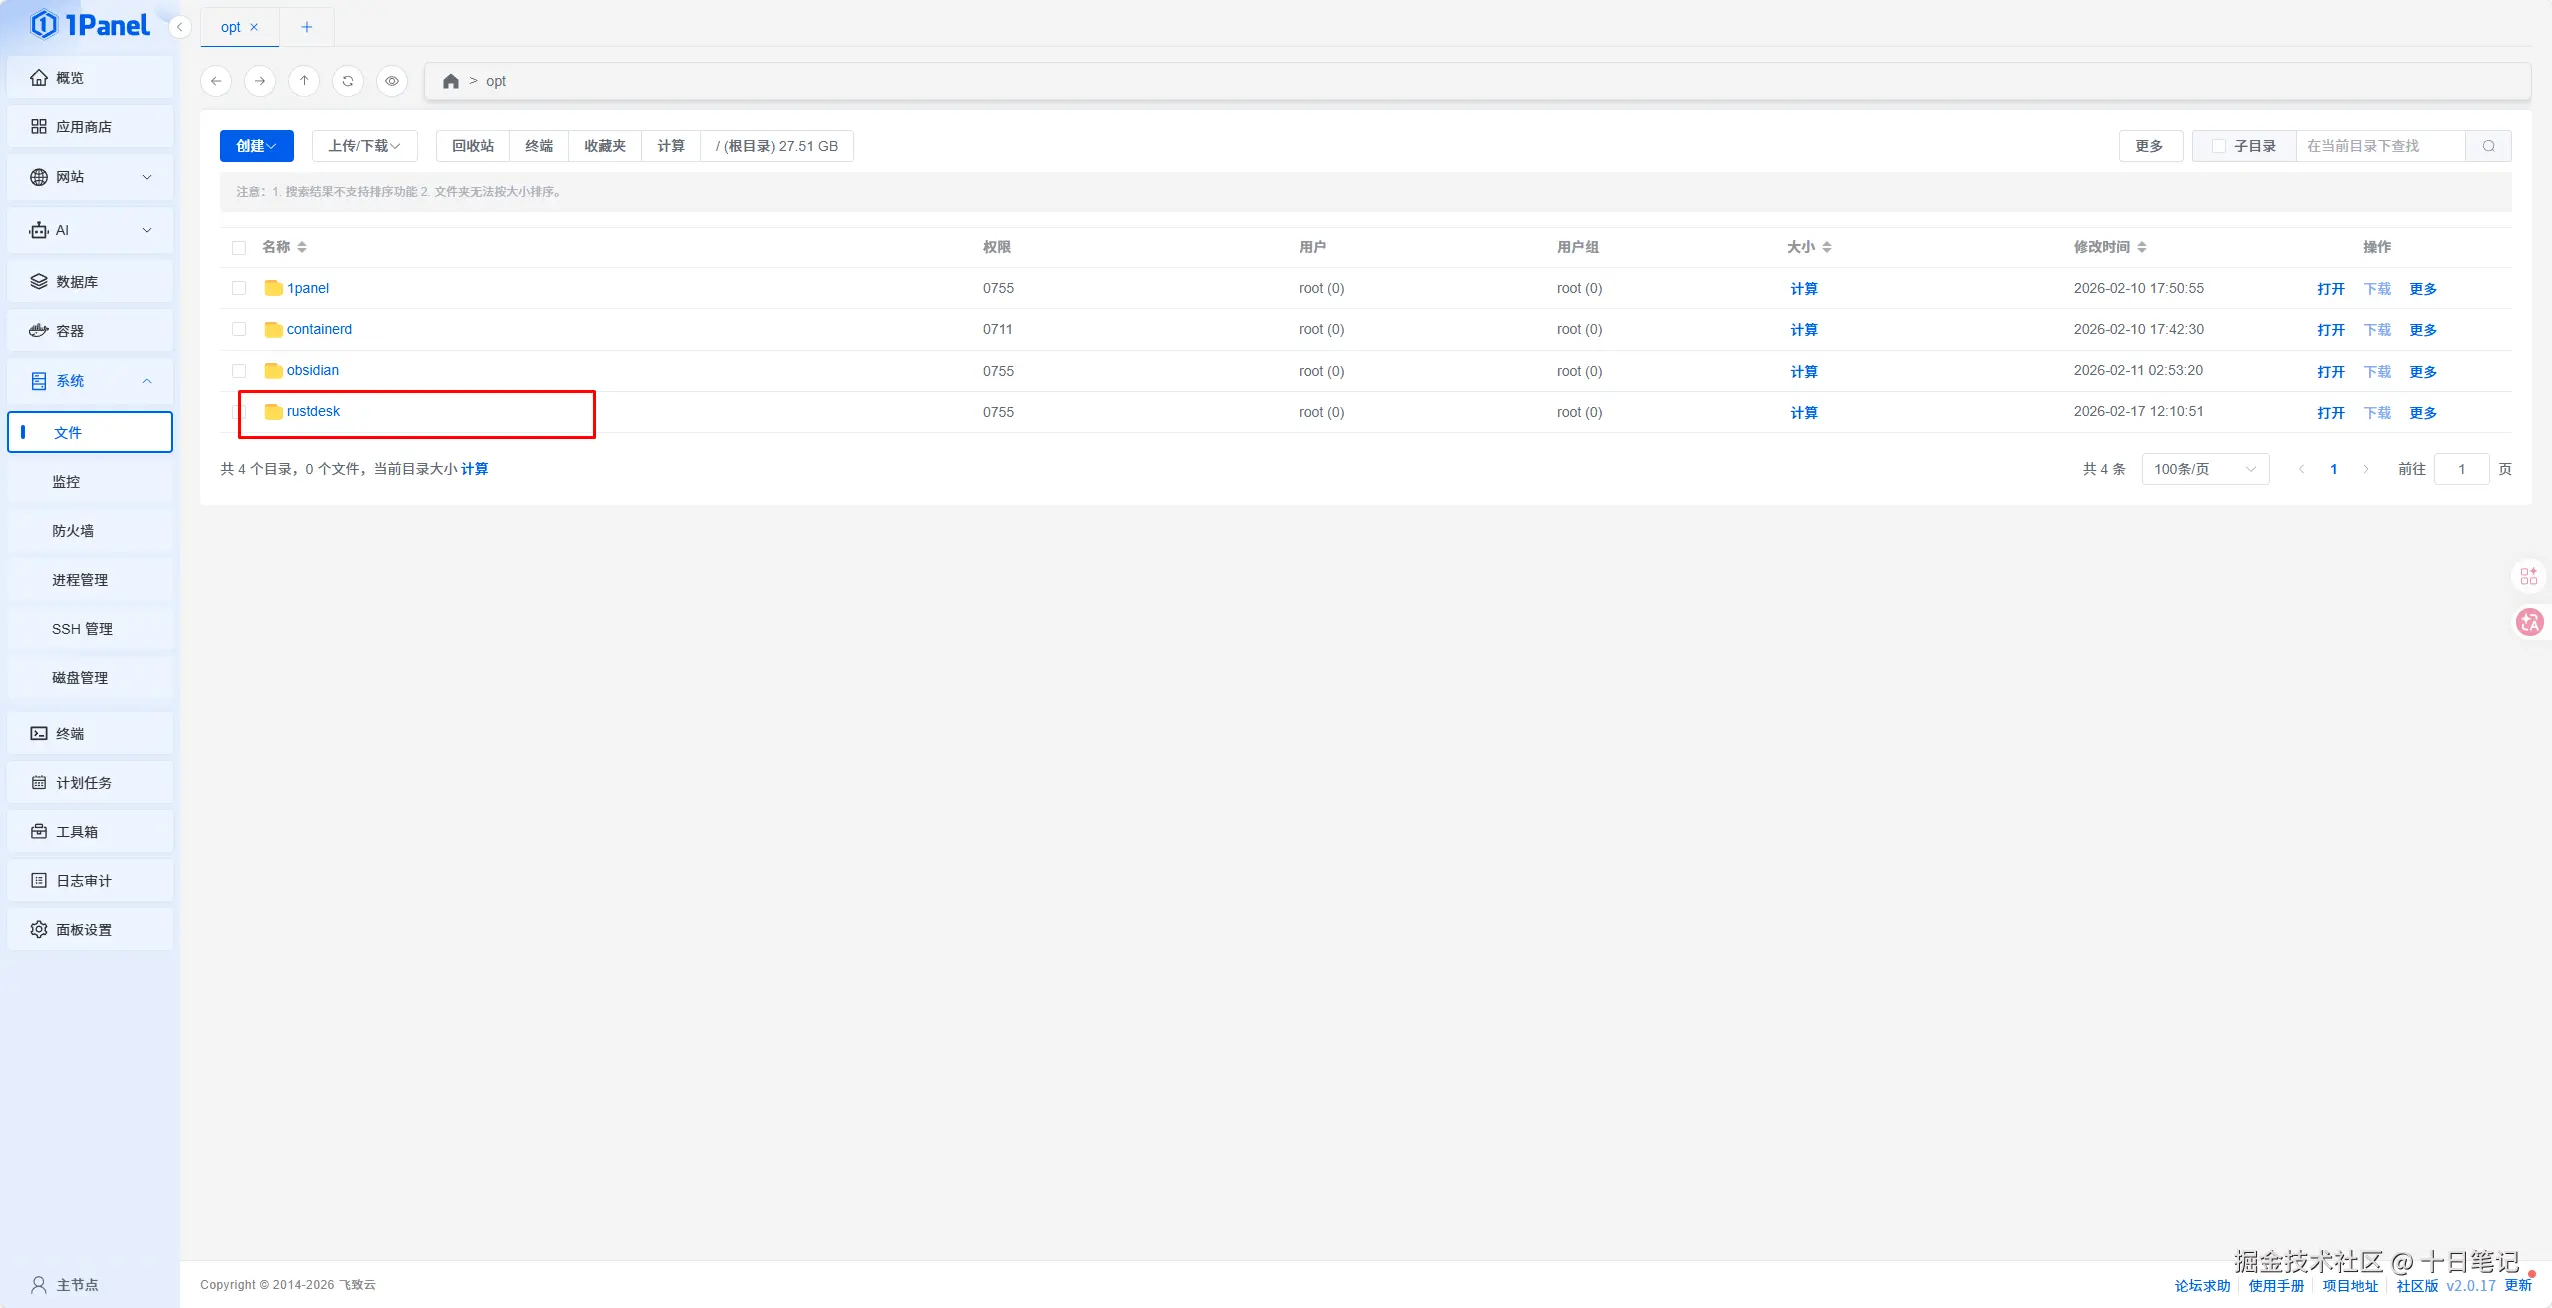The image size is (2552, 1308).
Task: Open the rustdesk folder link
Action: click(313, 411)
